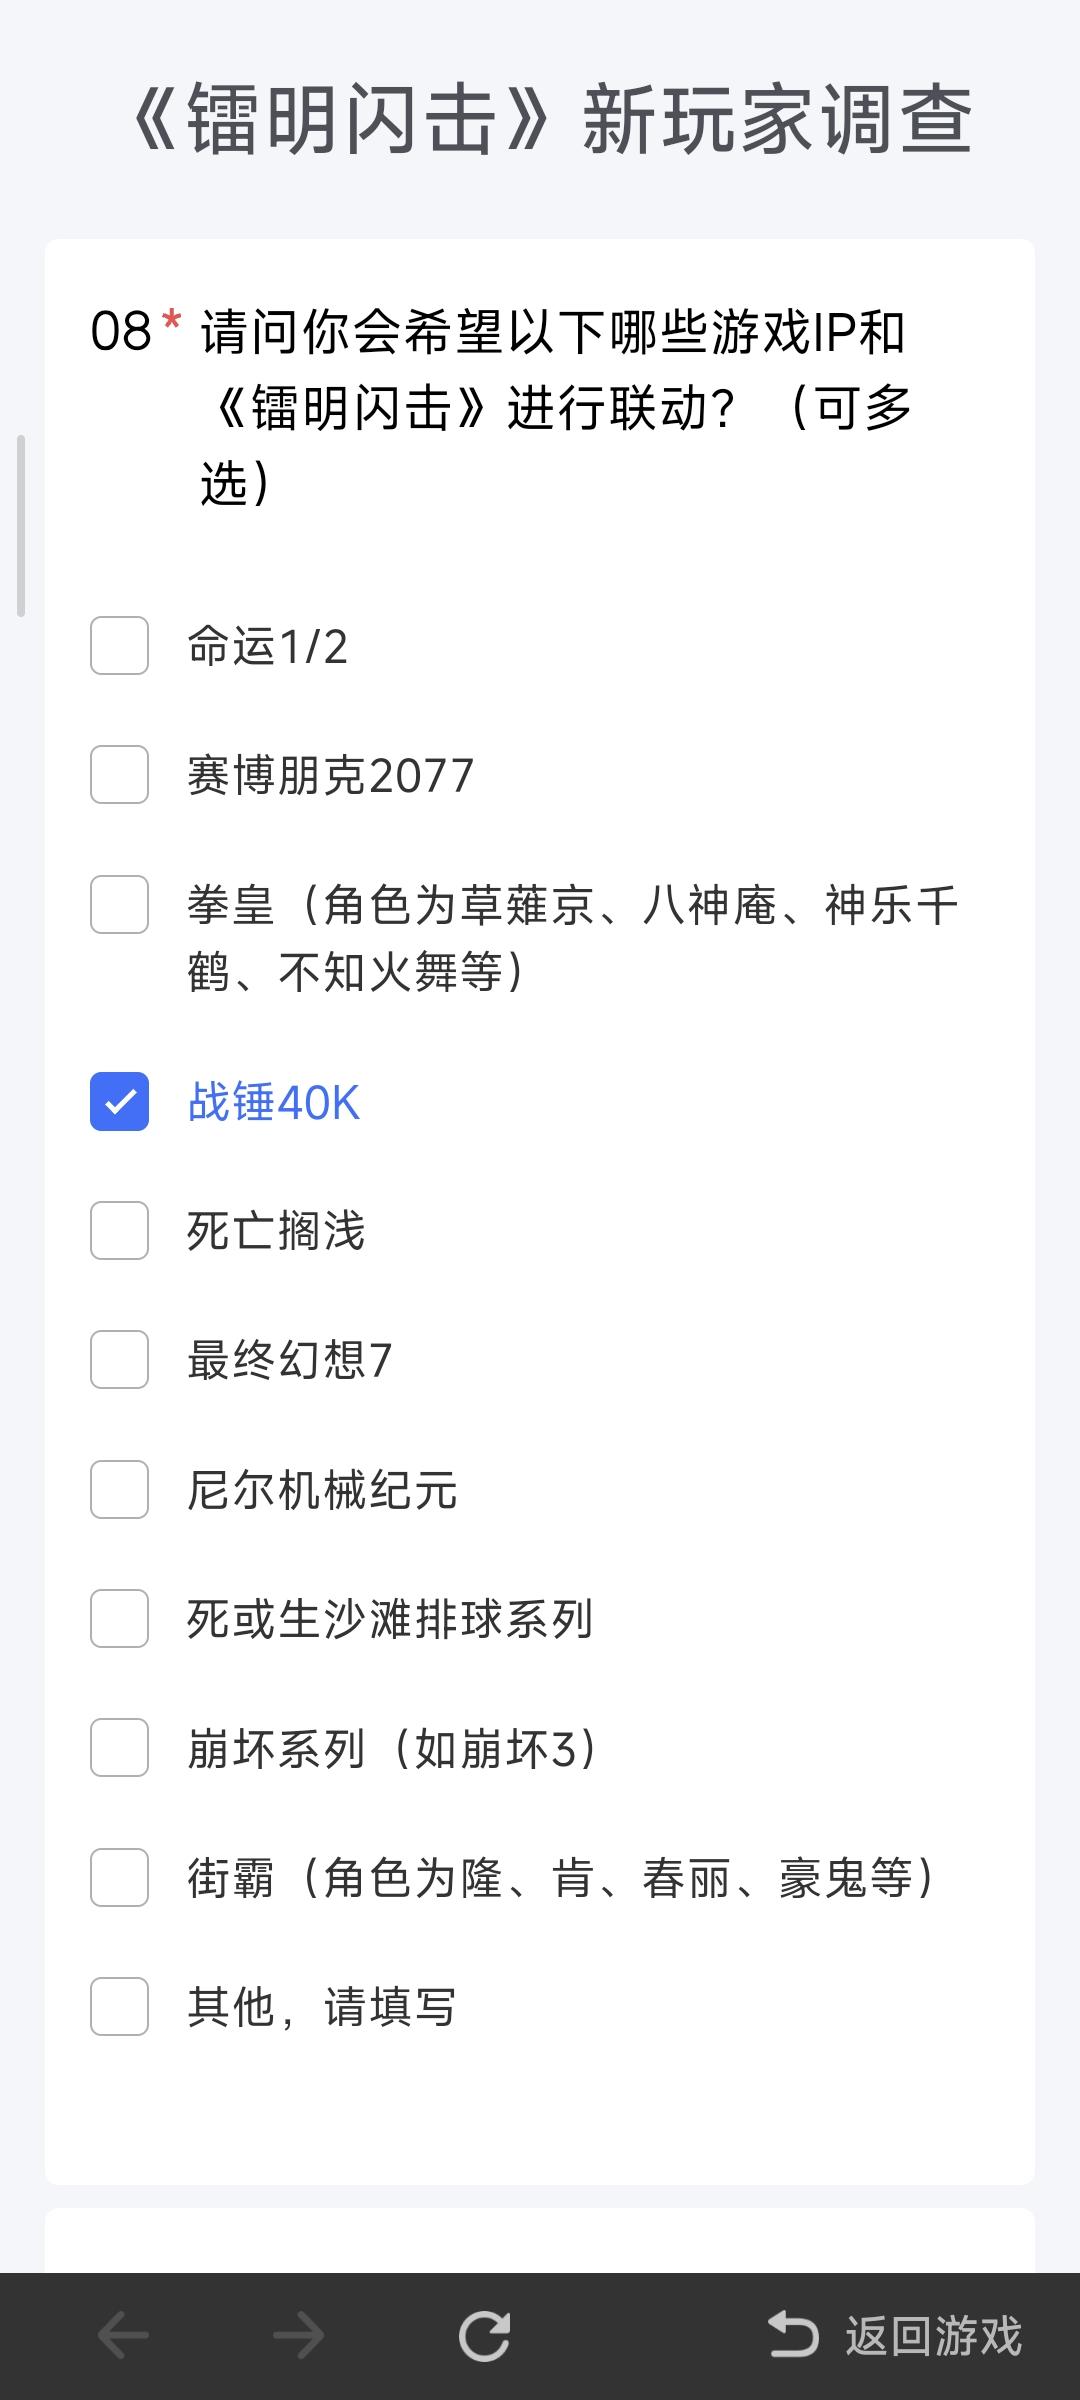Reload the survey page with refresh icon
This screenshot has width=1080, height=2400.
pyautogui.click(x=485, y=2337)
